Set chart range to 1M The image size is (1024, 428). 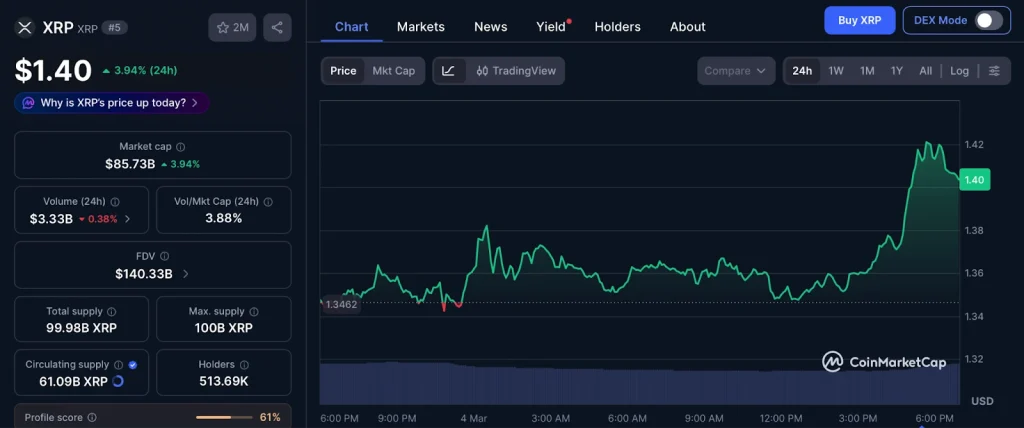coord(867,71)
